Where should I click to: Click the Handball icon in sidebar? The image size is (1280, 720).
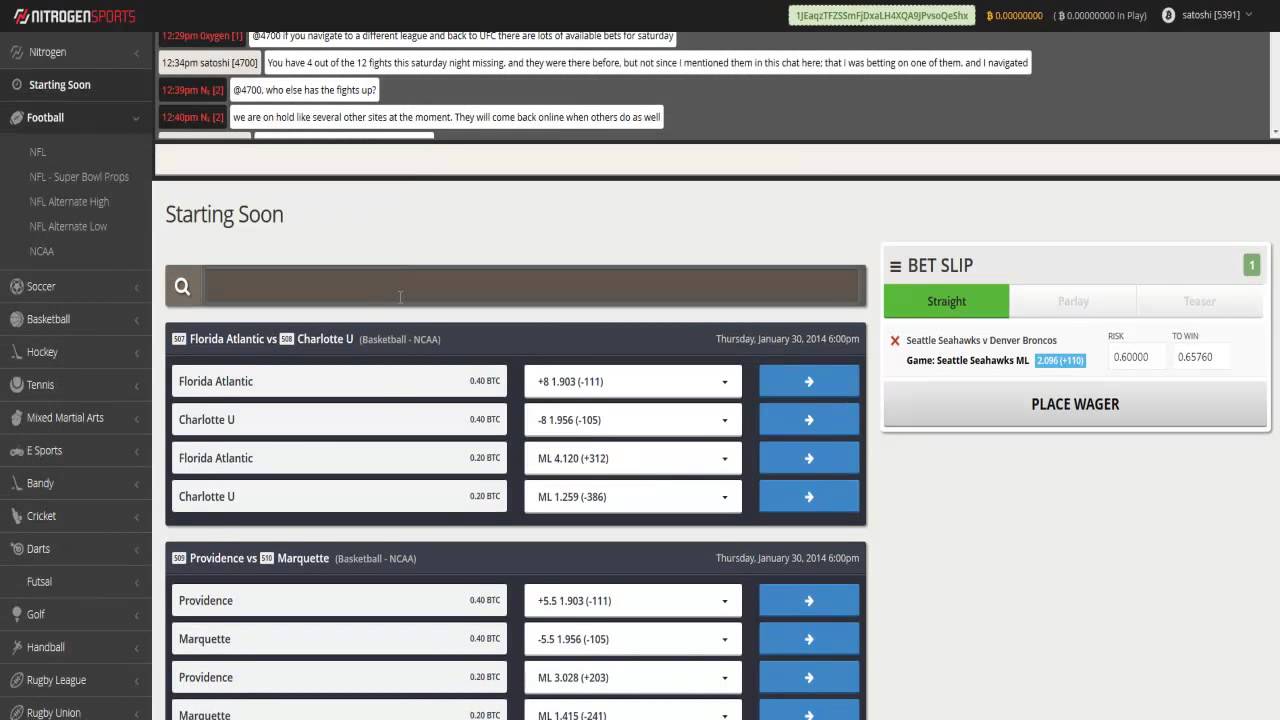click(16, 648)
